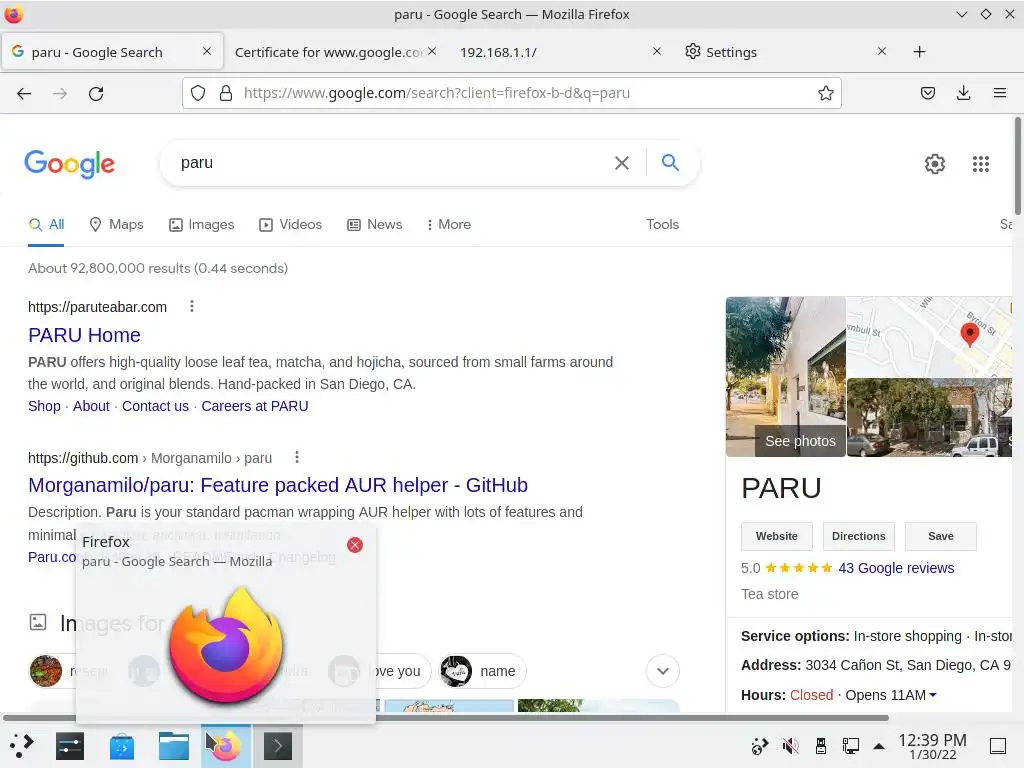1024x768 pixels.
Task: Select the Maps search filter
Action: coord(116,225)
